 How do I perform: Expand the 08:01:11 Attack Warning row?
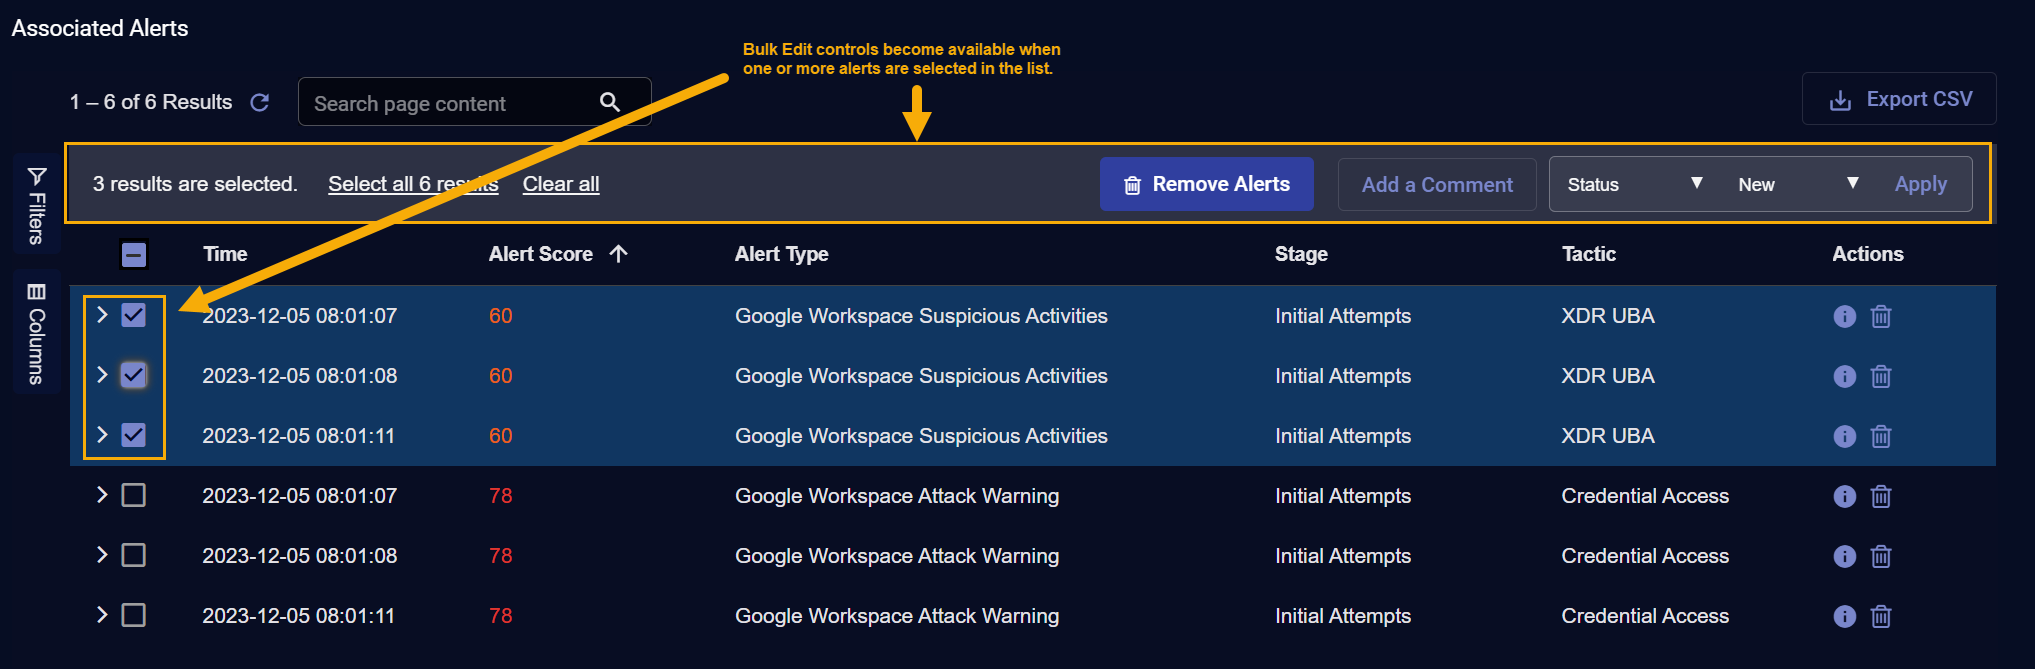point(102,615)
